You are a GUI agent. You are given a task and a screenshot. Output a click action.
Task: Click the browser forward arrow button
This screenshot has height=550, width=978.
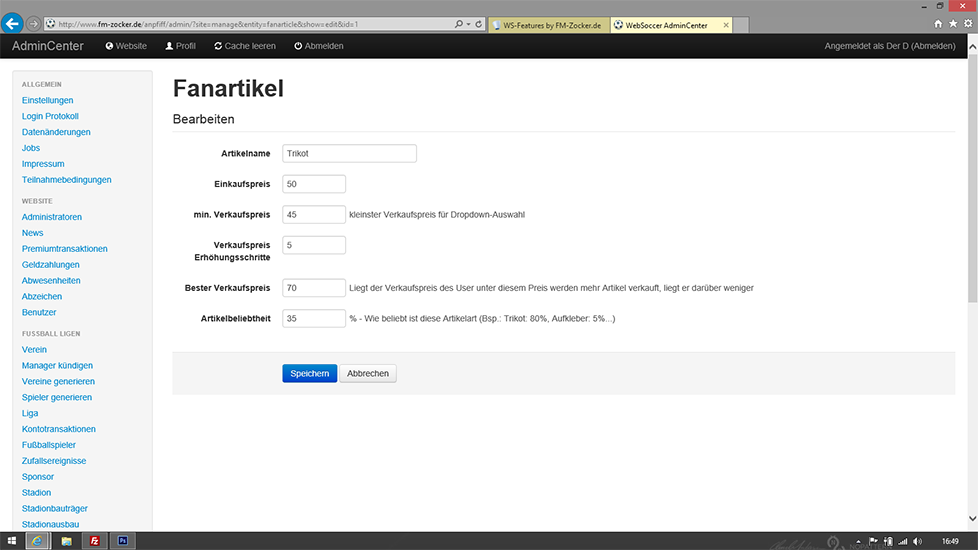34,23
